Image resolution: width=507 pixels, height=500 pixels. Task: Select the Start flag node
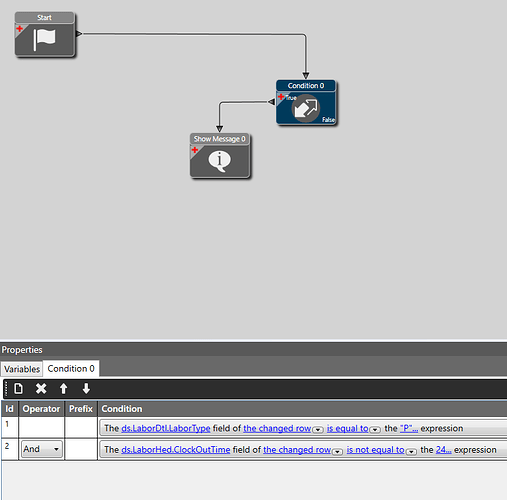[x=45, y=34]
